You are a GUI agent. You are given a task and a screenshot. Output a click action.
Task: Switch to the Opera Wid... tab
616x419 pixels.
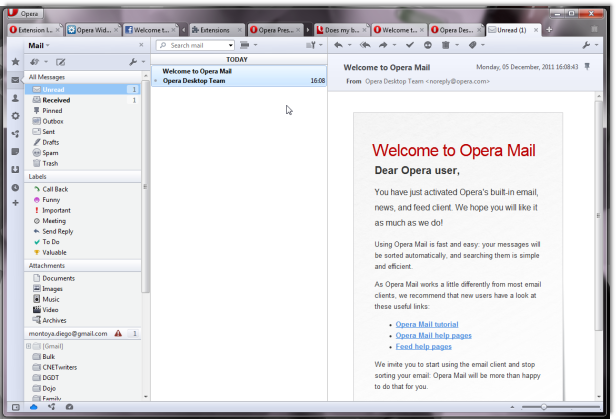point(92,30)
